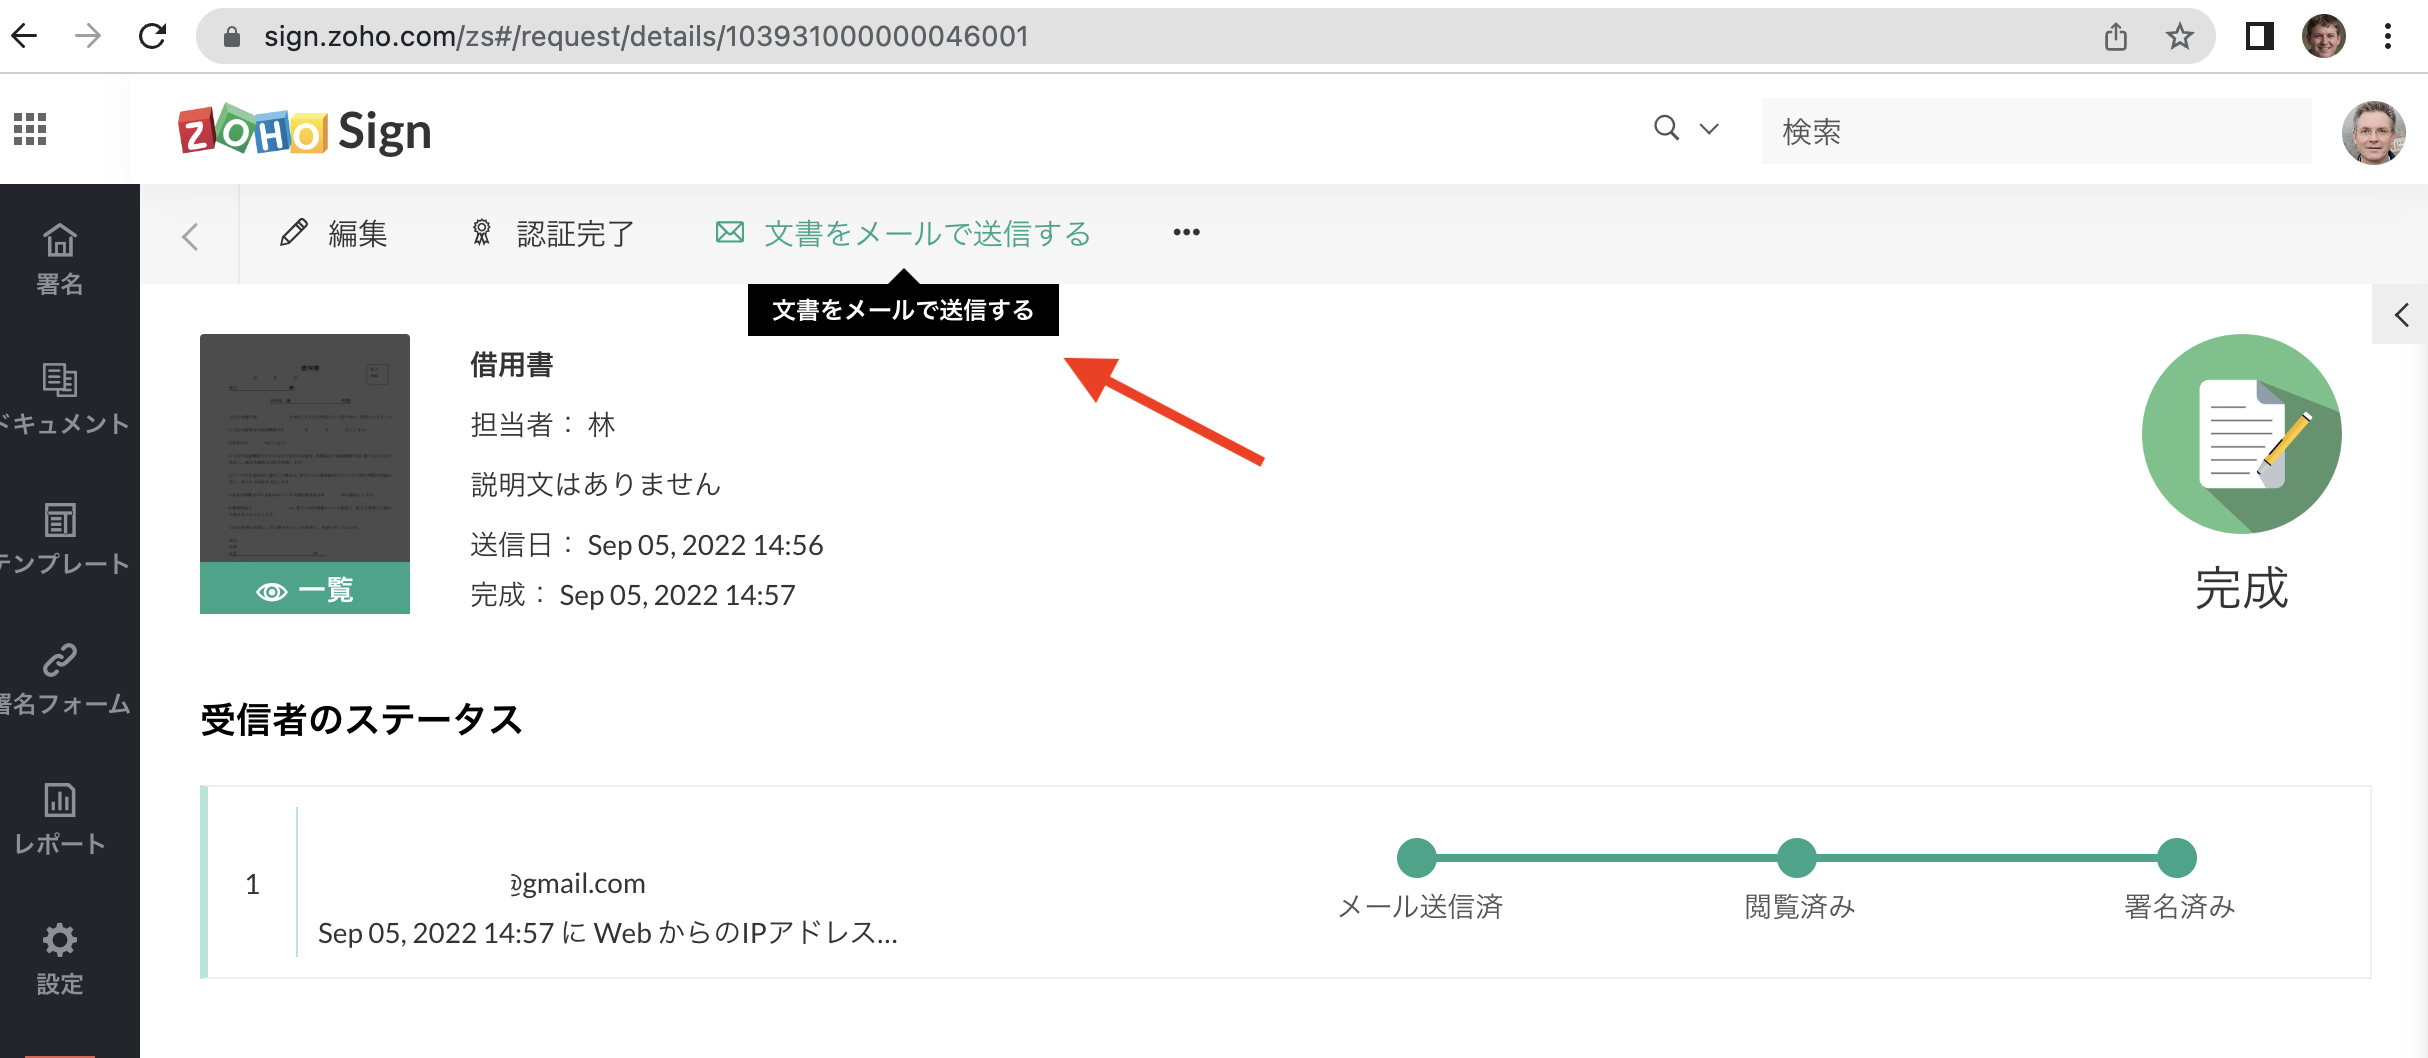
Task: Reload the page in the browser
Action: [x=152, y=37]
